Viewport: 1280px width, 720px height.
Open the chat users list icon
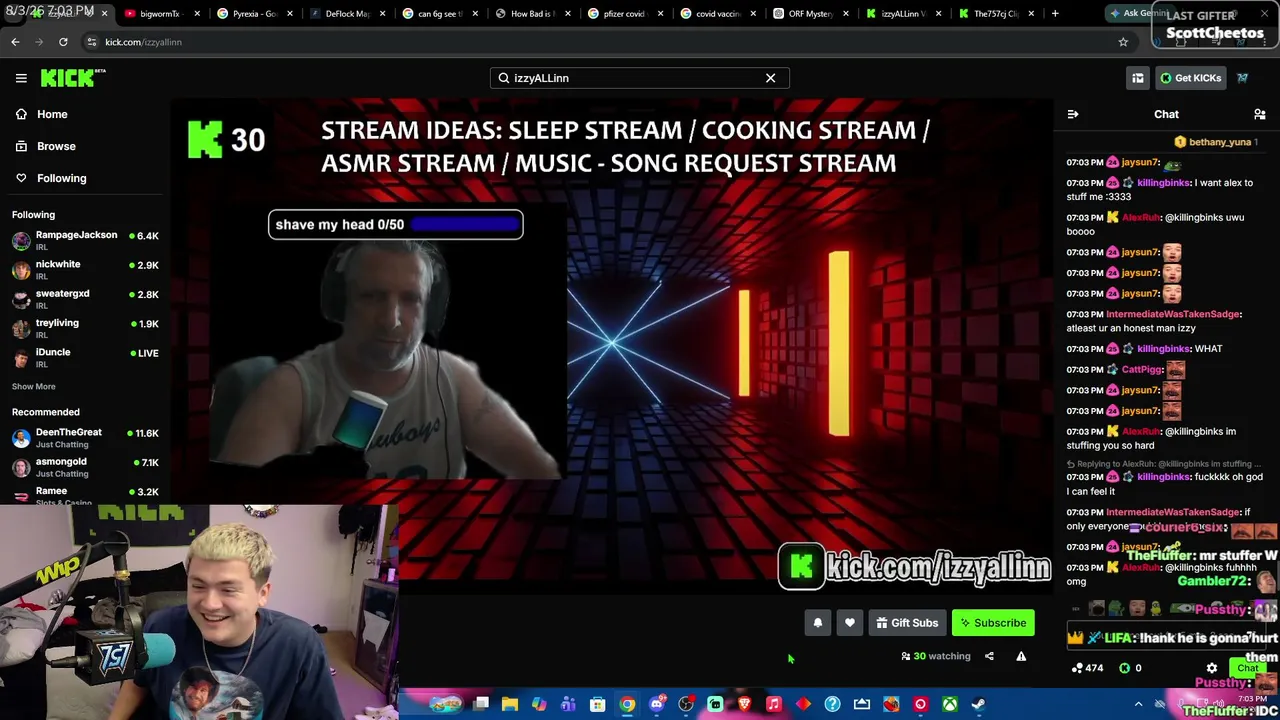point(1260,114)
